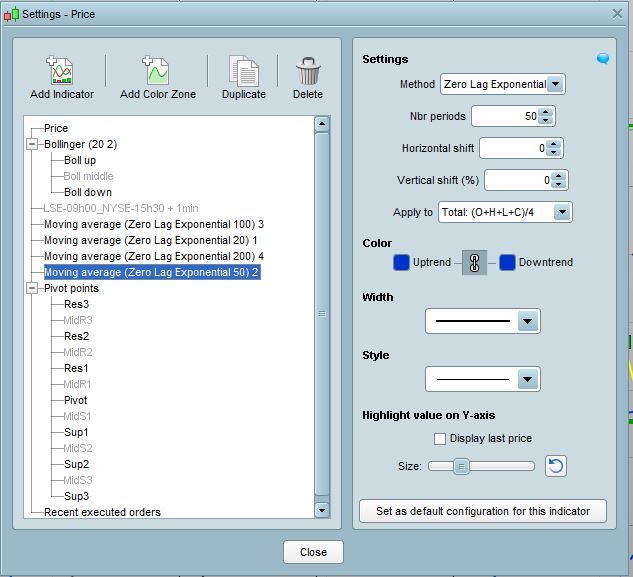The width and height of the screenshot is (633, 577).
Task: Select Moving average Zero Lag Exponential 100
Action: 154,225
